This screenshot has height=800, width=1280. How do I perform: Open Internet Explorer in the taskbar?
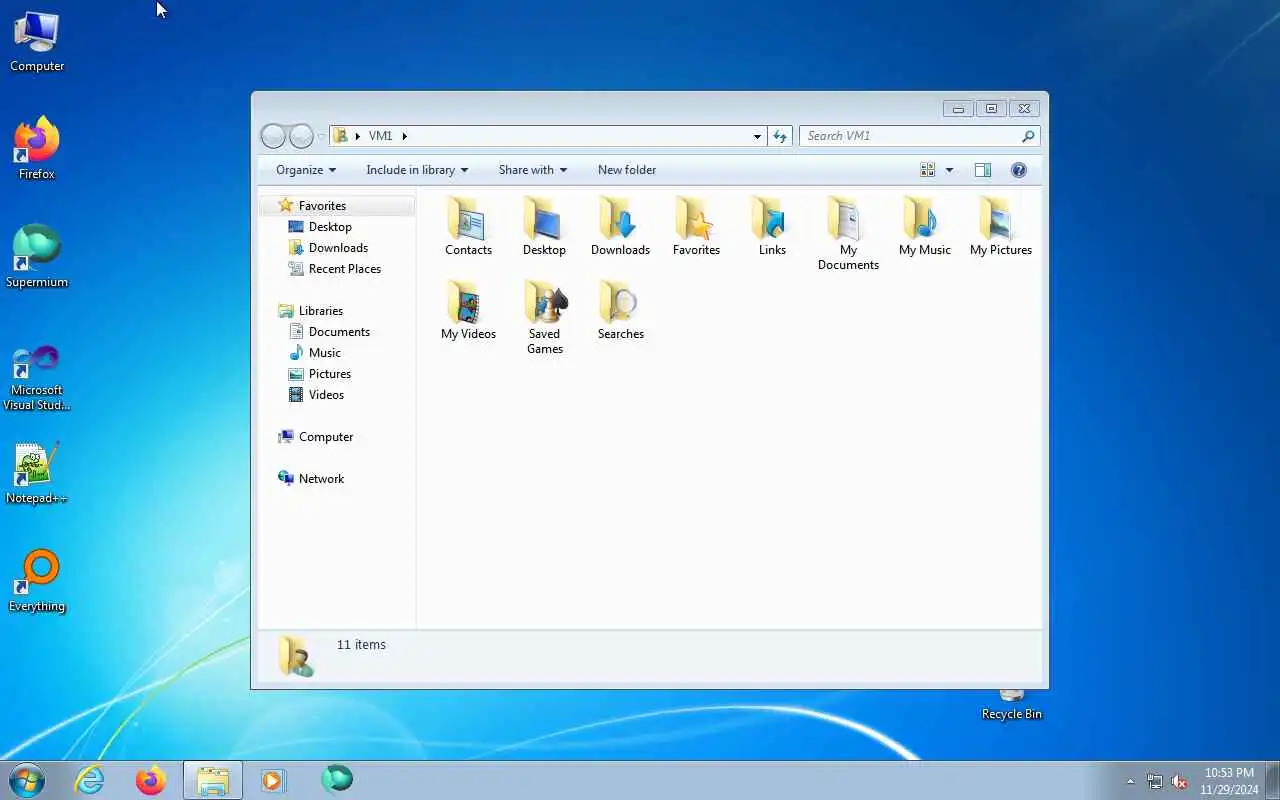[x=90, y=780]
